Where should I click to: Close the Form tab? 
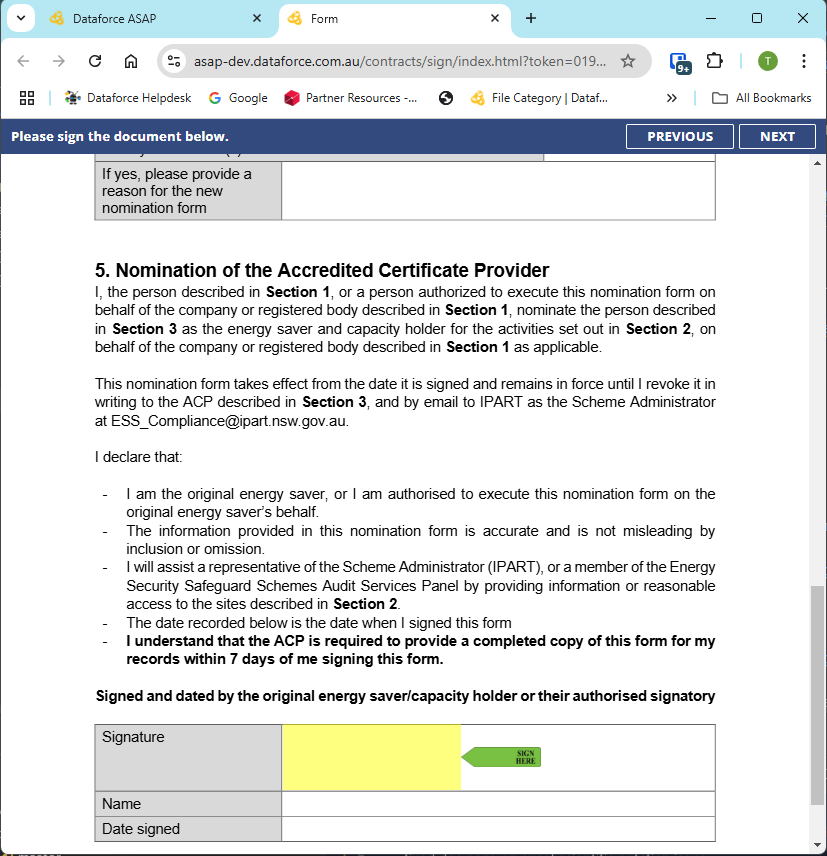coord(494,18)
